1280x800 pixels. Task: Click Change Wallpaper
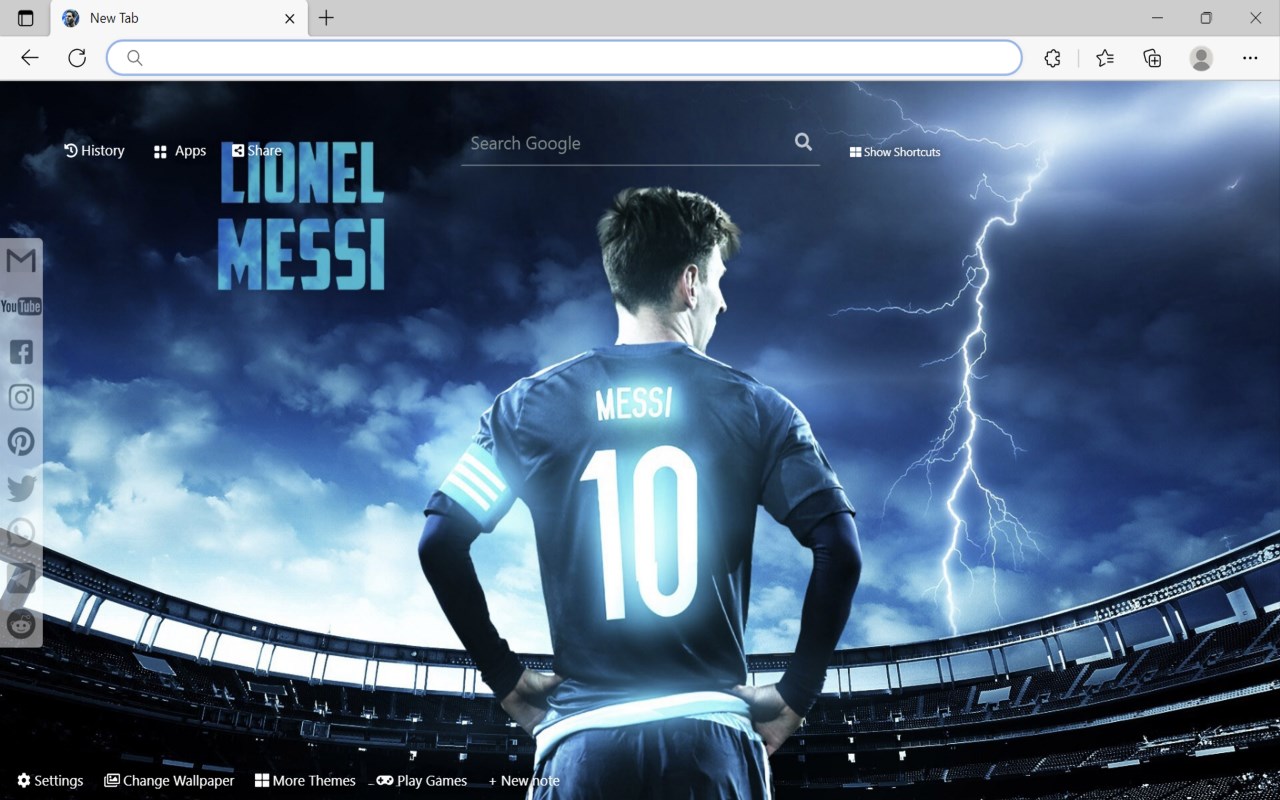click(169, 781)
